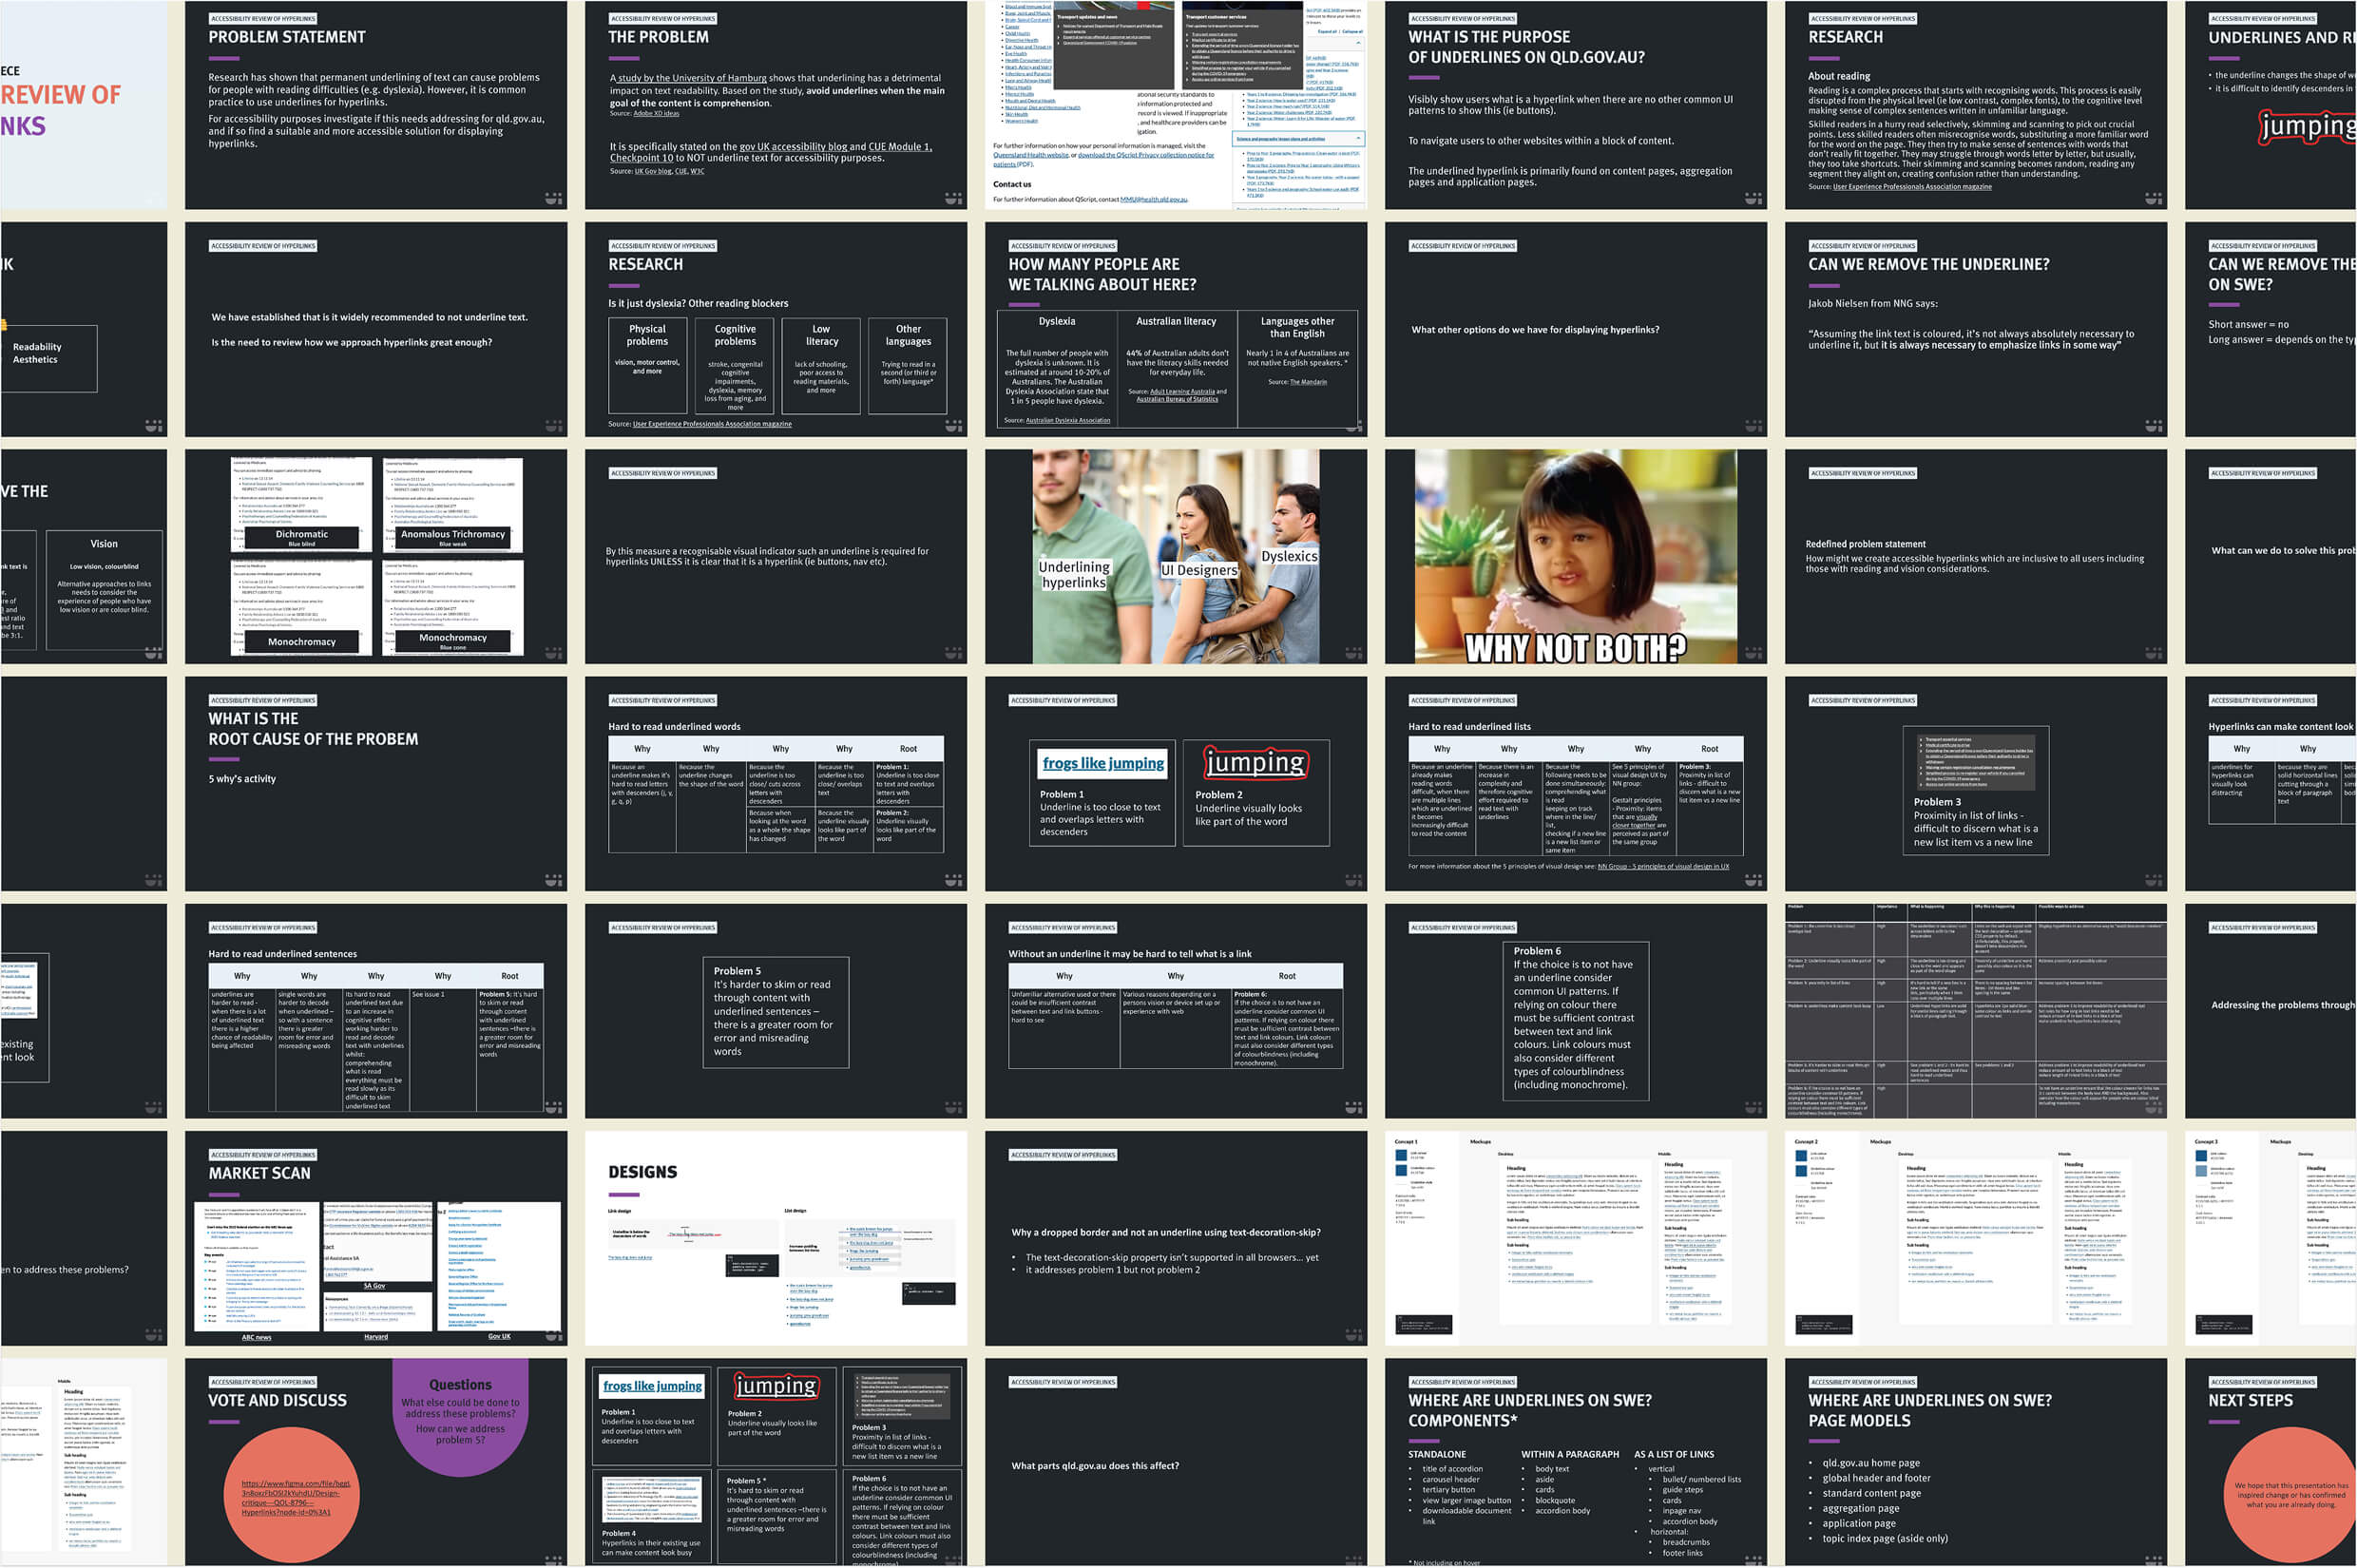This screenshot has height=1568, width=2357.
Task: Select the Underlining hyperlinks meme slide
Action: pyautogui.click(x=1176, y=556)
